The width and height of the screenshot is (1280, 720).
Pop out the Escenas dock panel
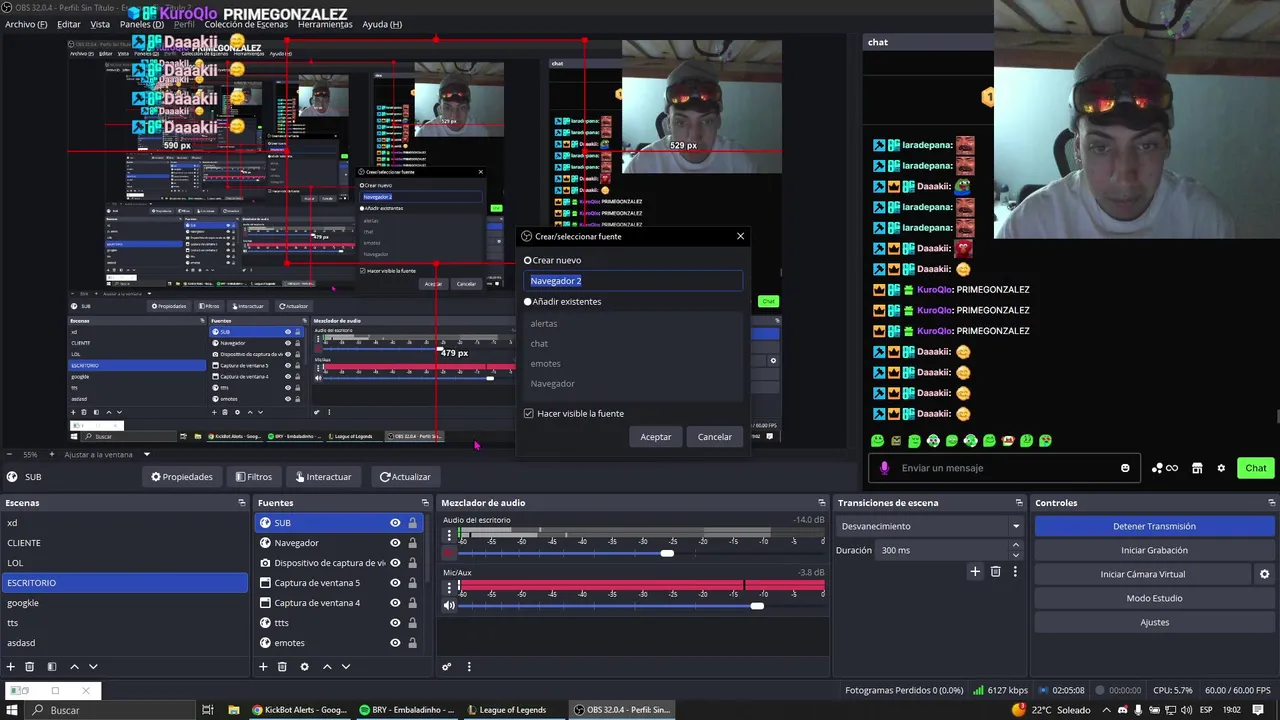coord(241,503)
